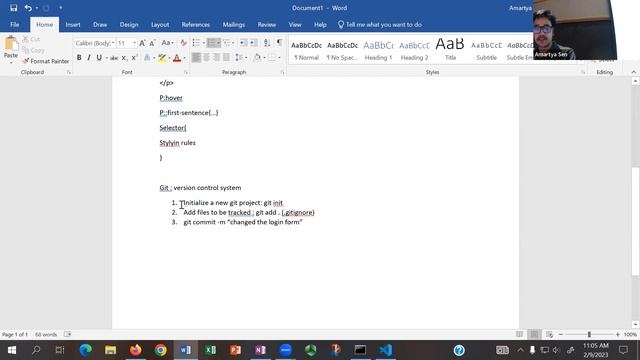This screenshot has width=640, height=360.
Task: Open the font name Calibri dropdown
Action: [x=113, y=43]
